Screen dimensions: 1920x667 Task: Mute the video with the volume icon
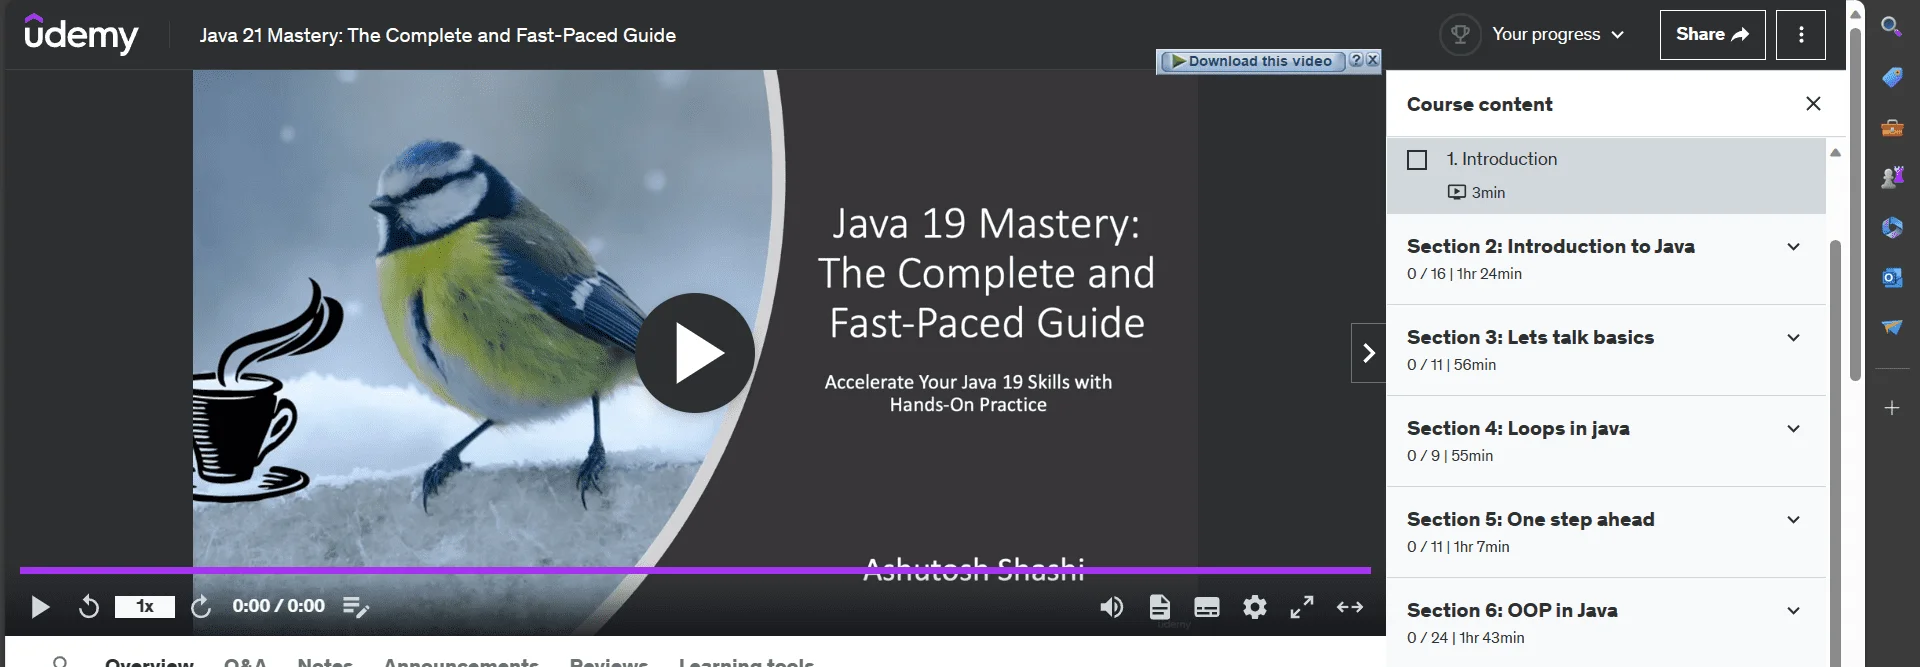(x=1111, y=607)
